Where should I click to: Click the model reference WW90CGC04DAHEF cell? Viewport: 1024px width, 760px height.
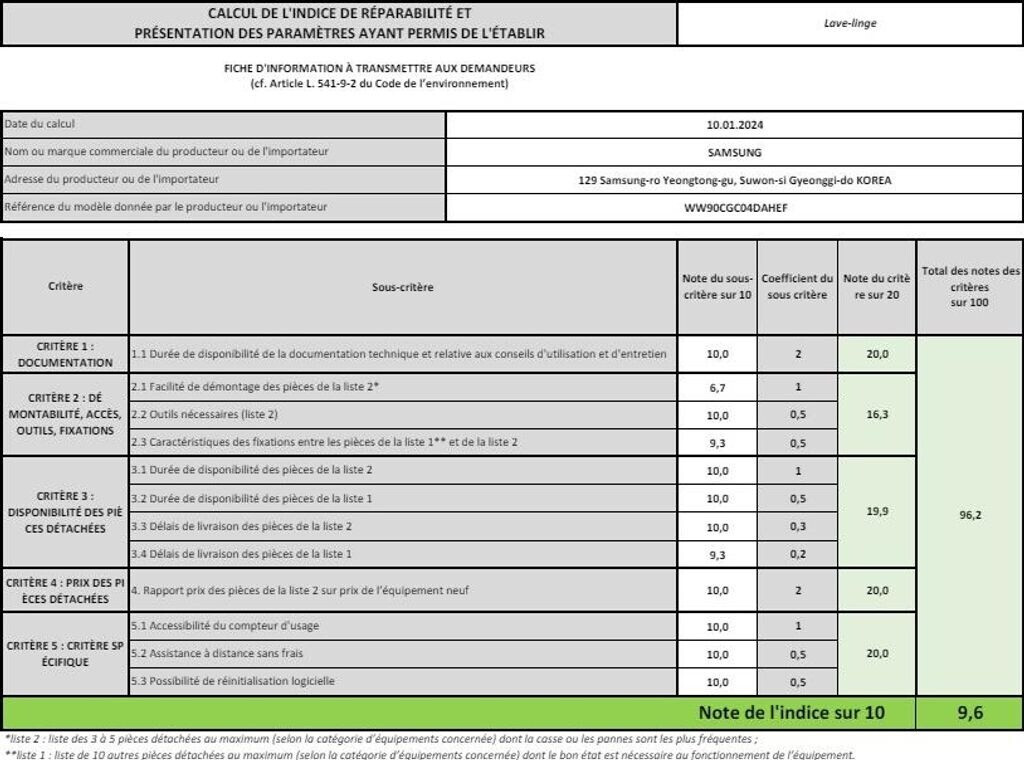(734, 208)
